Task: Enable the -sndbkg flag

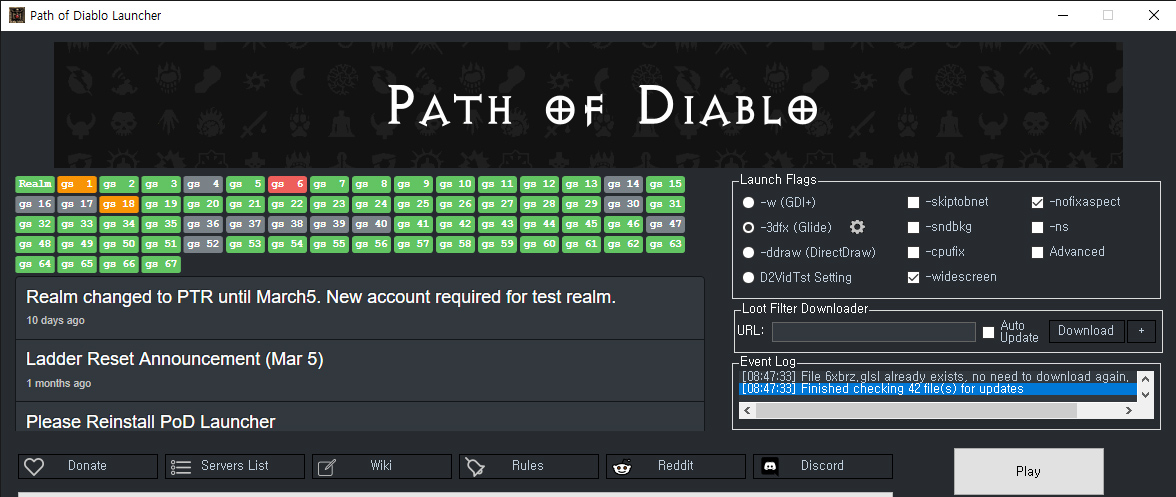Action: (x=914, y=227)
